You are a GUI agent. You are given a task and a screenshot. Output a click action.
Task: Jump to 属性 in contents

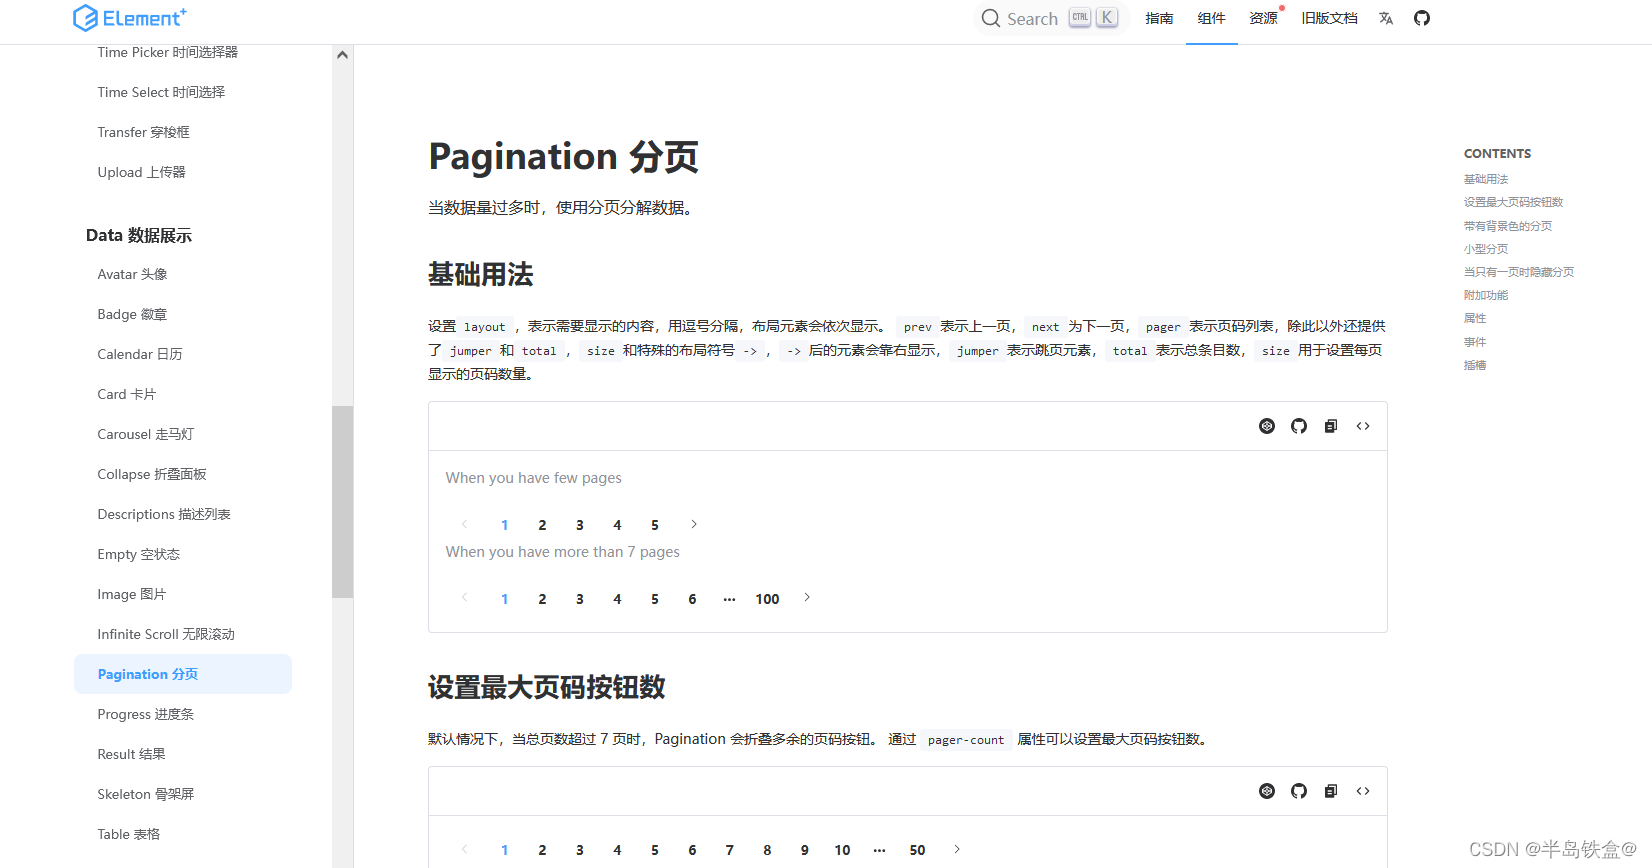click(x=1475, y=318)
